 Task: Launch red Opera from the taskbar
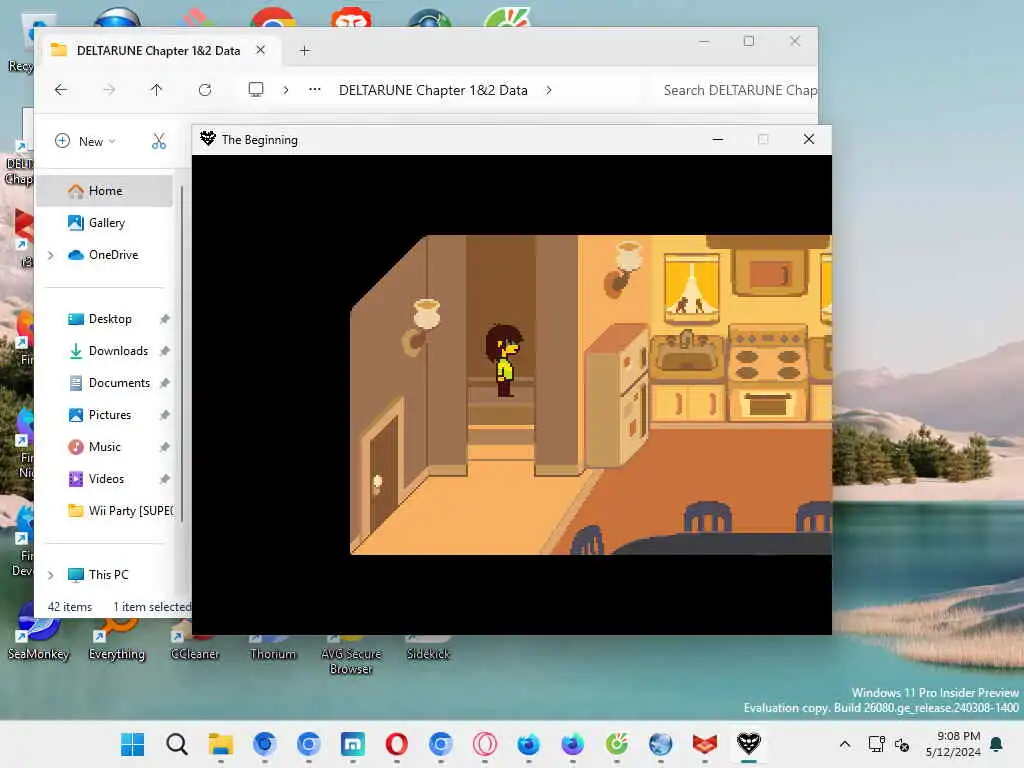tap(396, 744)
